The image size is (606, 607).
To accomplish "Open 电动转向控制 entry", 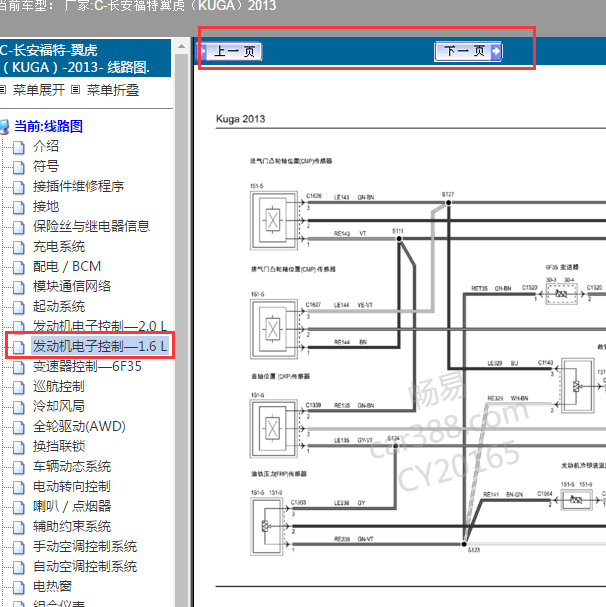I will coord(72,487).
